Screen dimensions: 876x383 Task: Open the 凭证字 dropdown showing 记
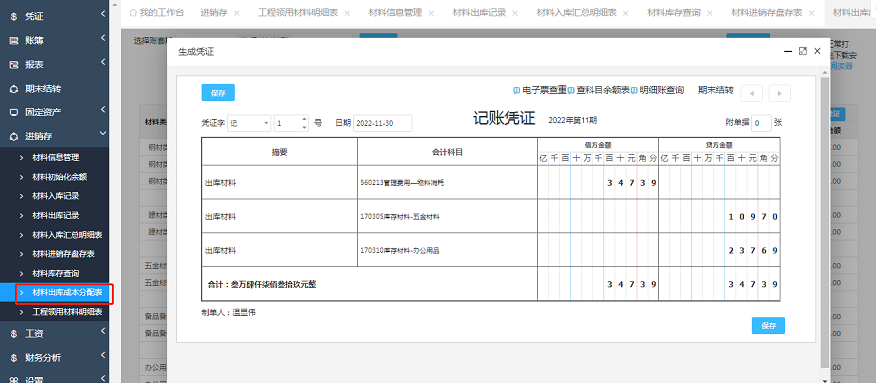(x=249, y=123)
